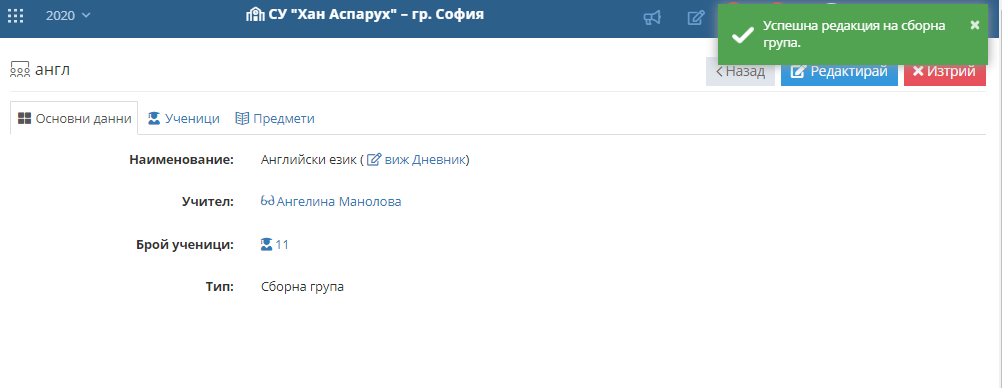Dismiss the green success notification
The height and width of the screenshot is (388, 1002).
(x=975, y=25)
